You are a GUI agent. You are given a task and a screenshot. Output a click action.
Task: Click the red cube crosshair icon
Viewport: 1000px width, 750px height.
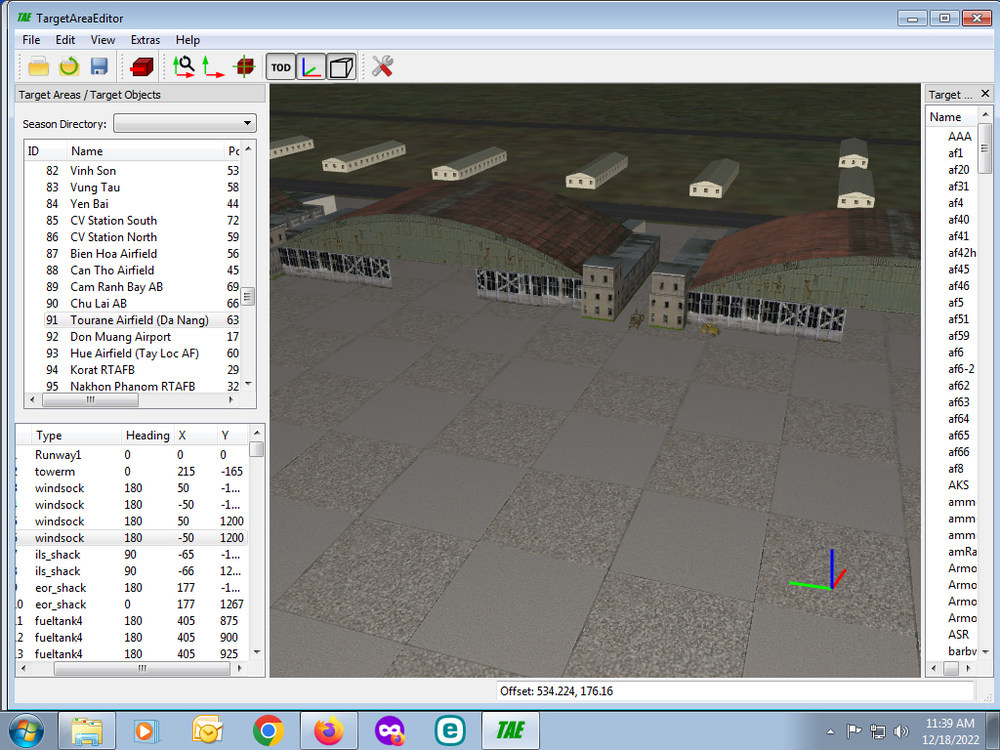coord(244,66)
